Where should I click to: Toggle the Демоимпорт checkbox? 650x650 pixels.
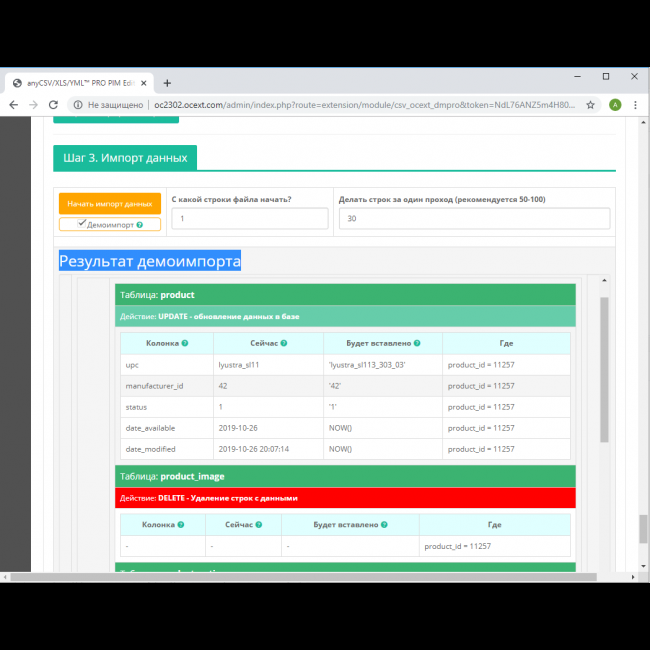81,225
